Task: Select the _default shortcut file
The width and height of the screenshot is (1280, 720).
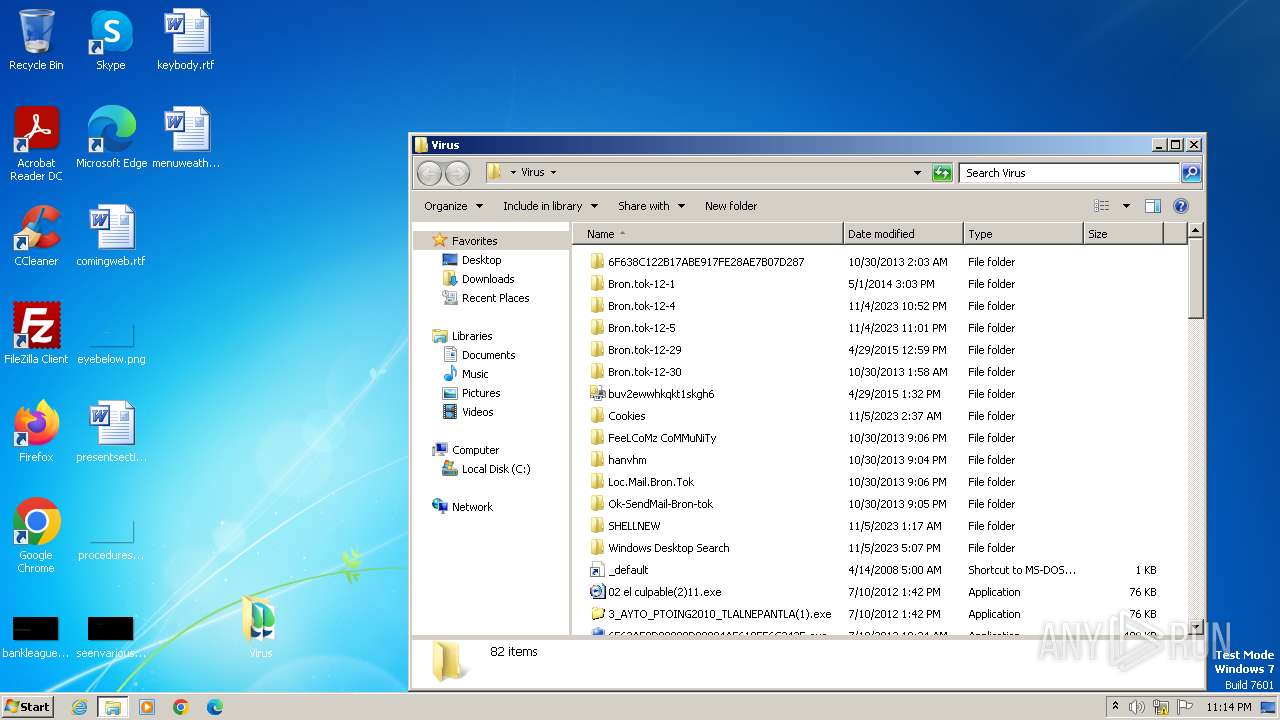Action: [x=628, y=570]
